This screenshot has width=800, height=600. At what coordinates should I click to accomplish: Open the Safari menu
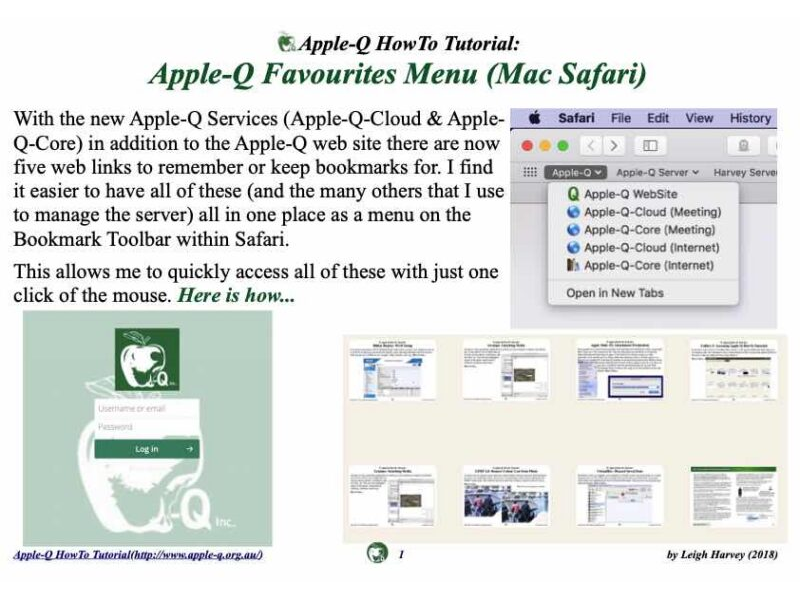tap(576, 118)
